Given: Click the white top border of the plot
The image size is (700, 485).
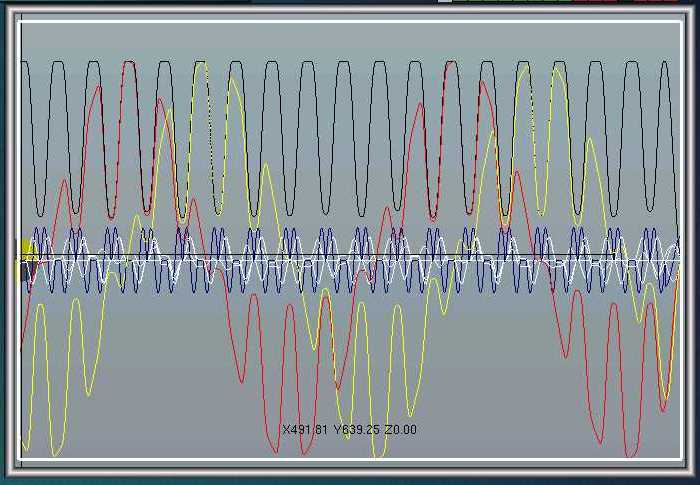Looking at the screenshot, I should [350, 21].
